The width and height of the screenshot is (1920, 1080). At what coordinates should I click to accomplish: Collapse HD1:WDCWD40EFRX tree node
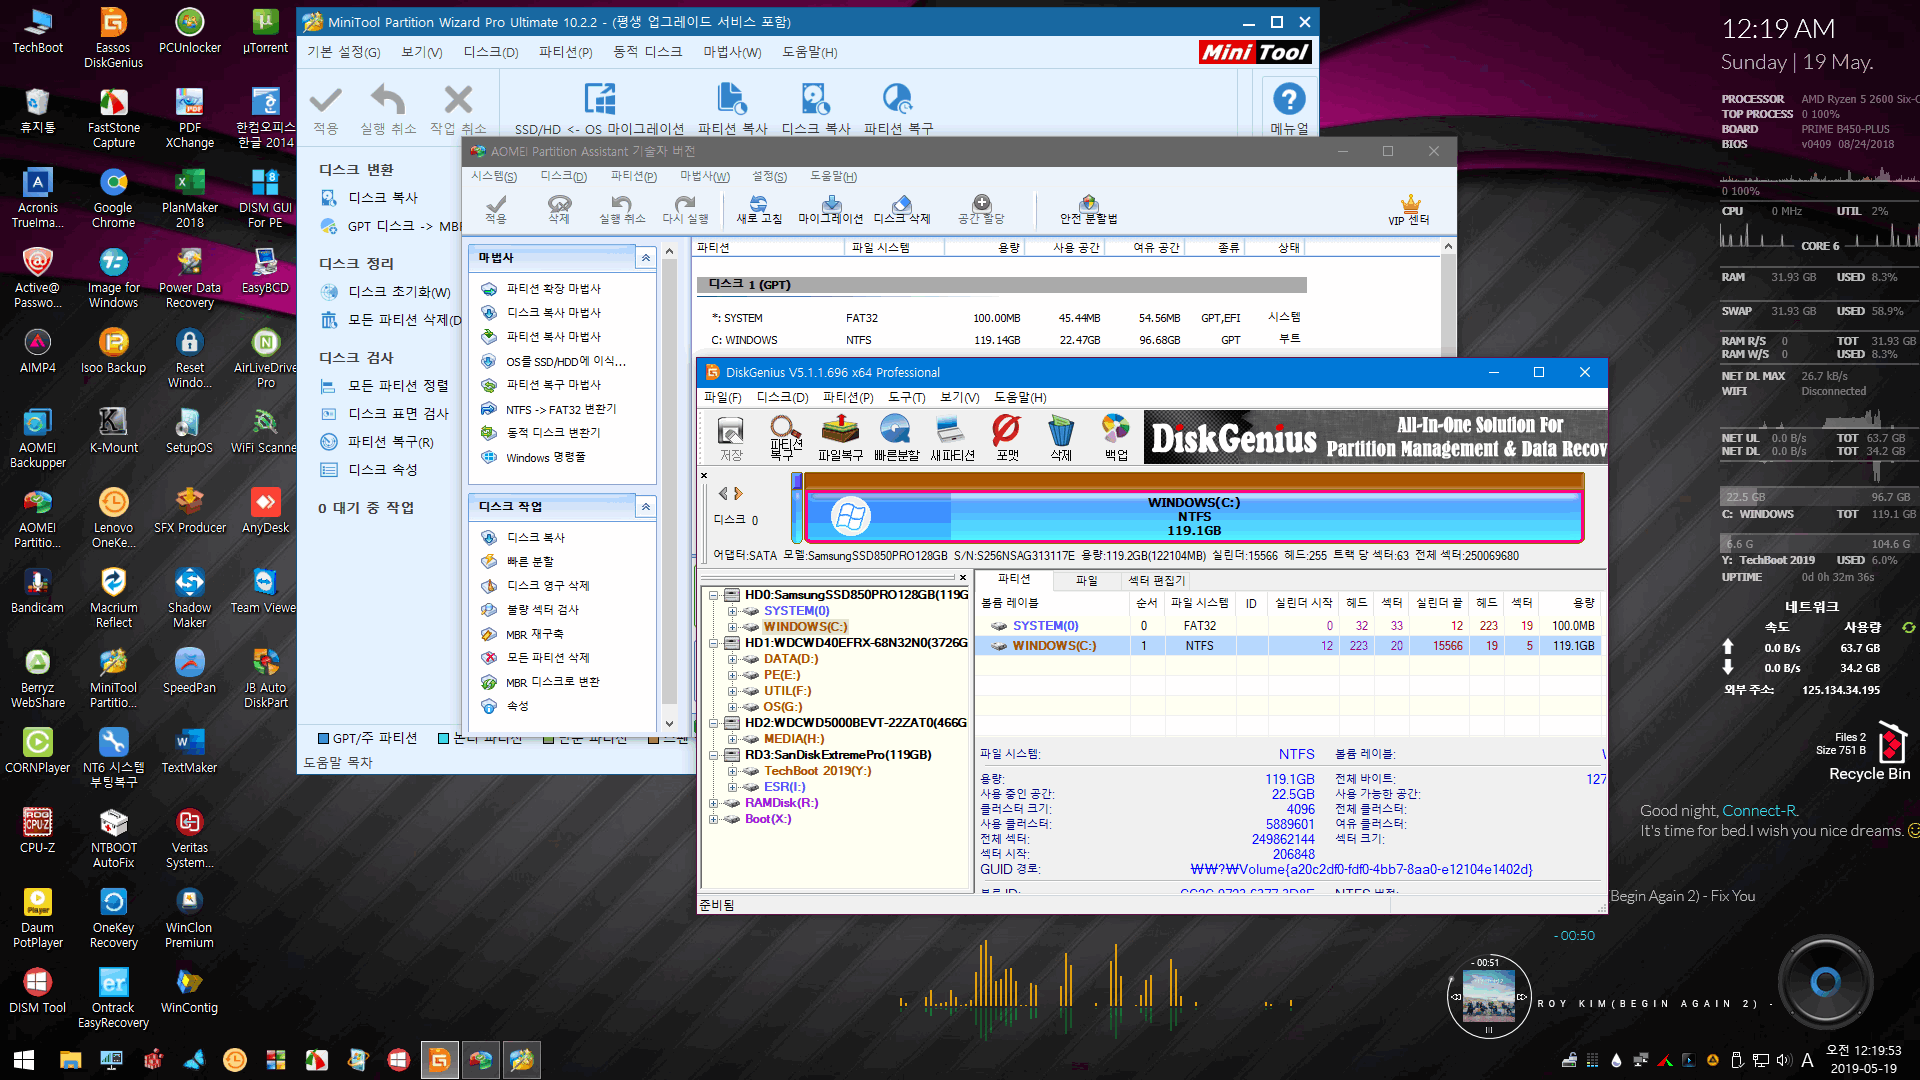click(714, 643)
